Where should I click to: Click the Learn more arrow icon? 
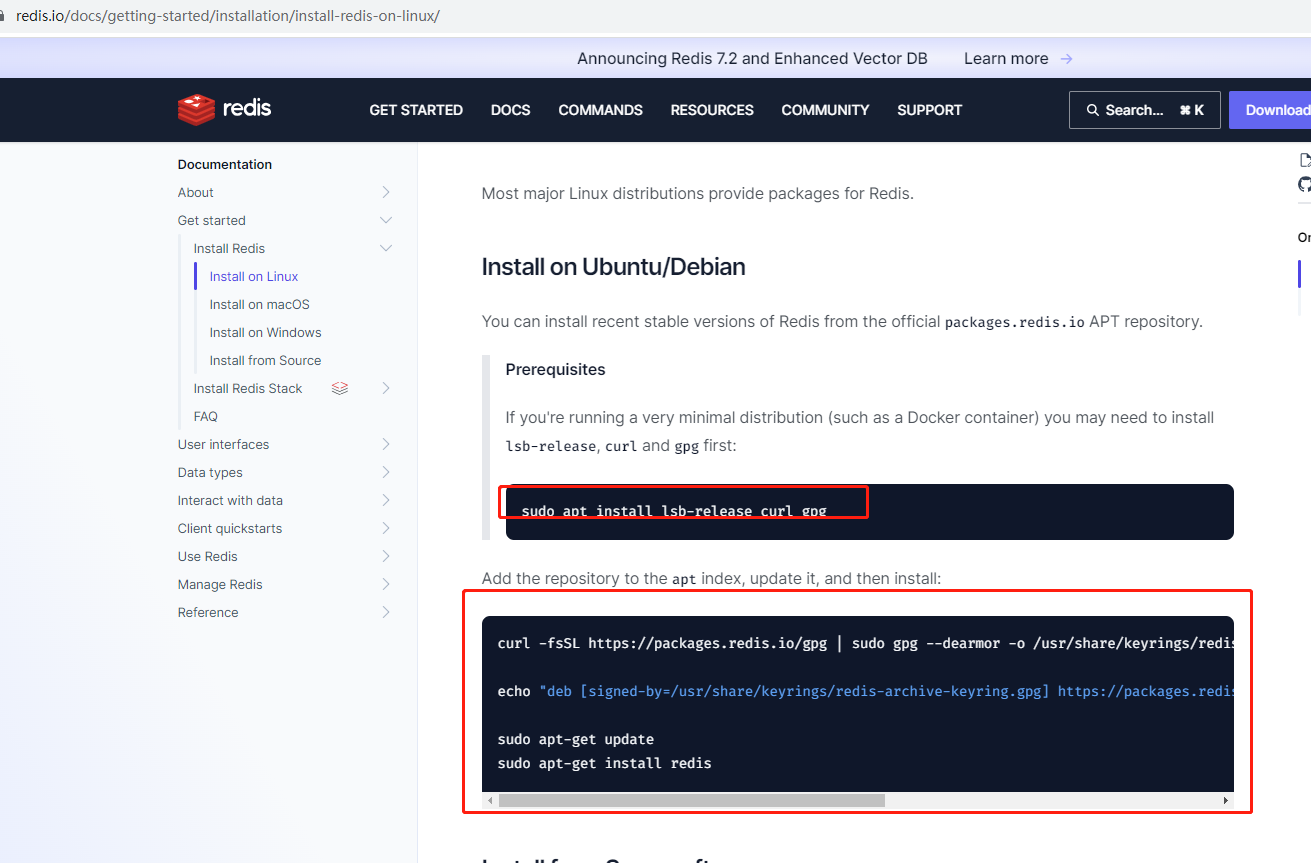click(1066, 59)
